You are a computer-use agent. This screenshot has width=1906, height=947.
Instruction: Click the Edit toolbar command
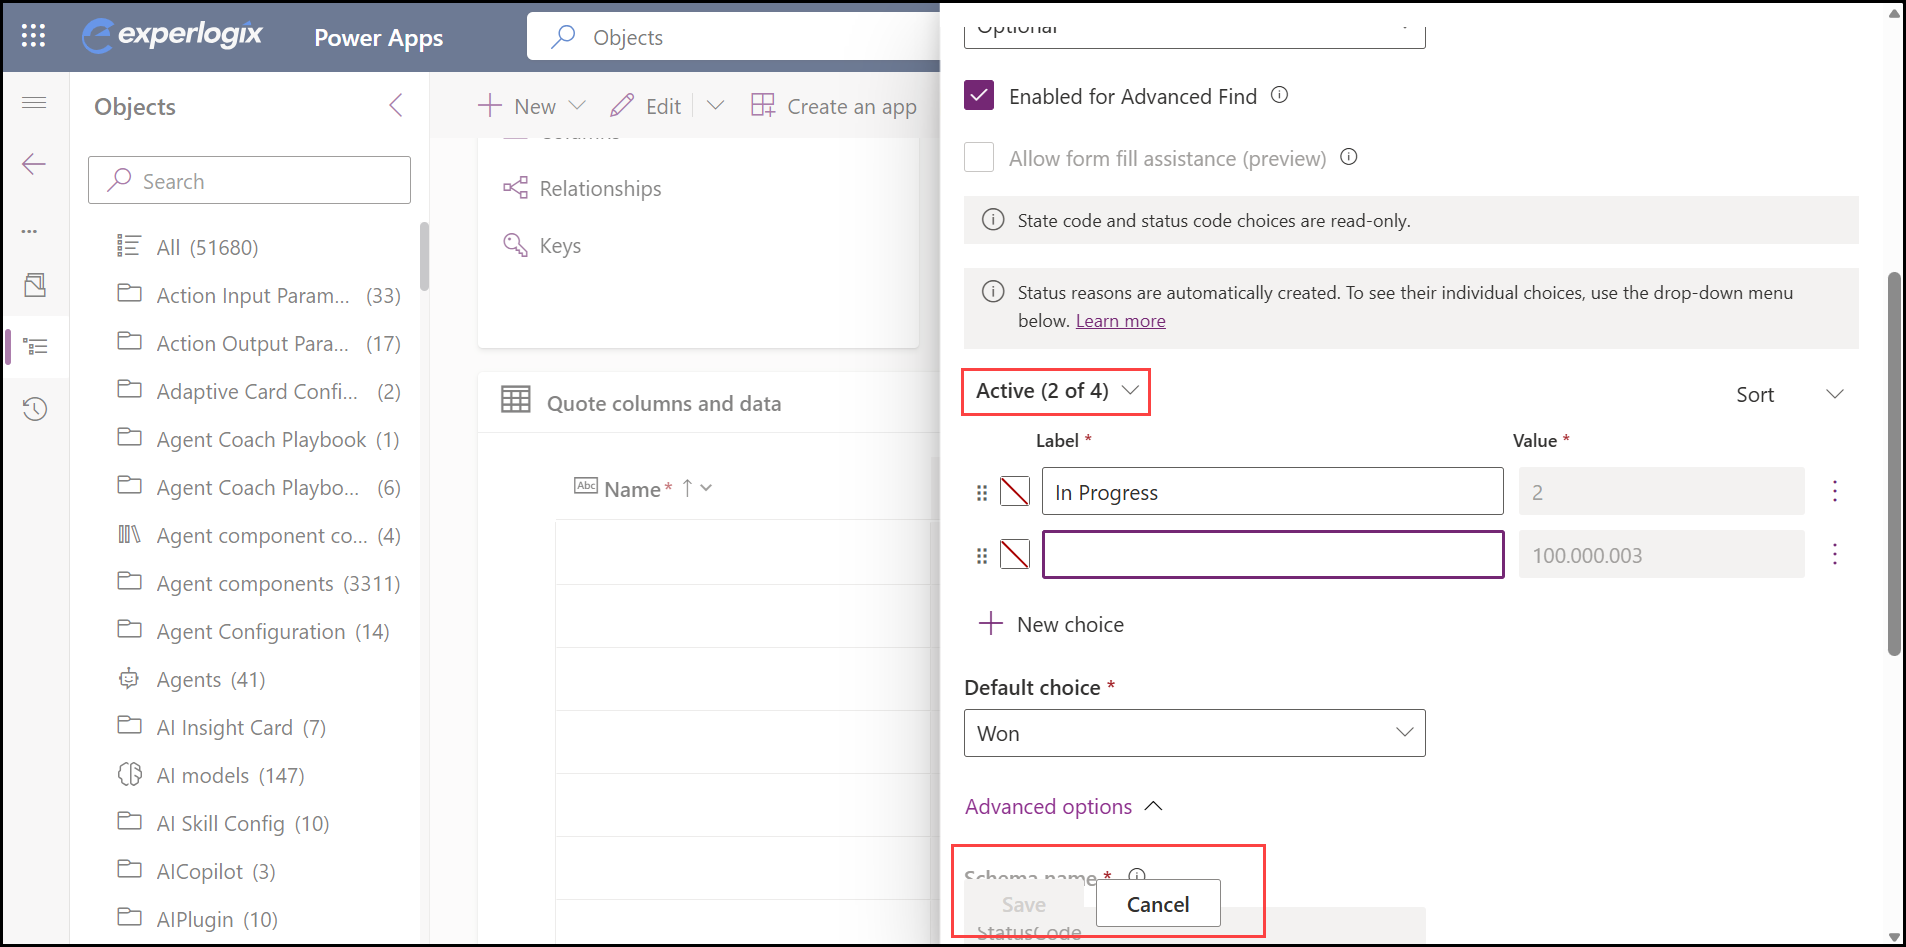646,106
